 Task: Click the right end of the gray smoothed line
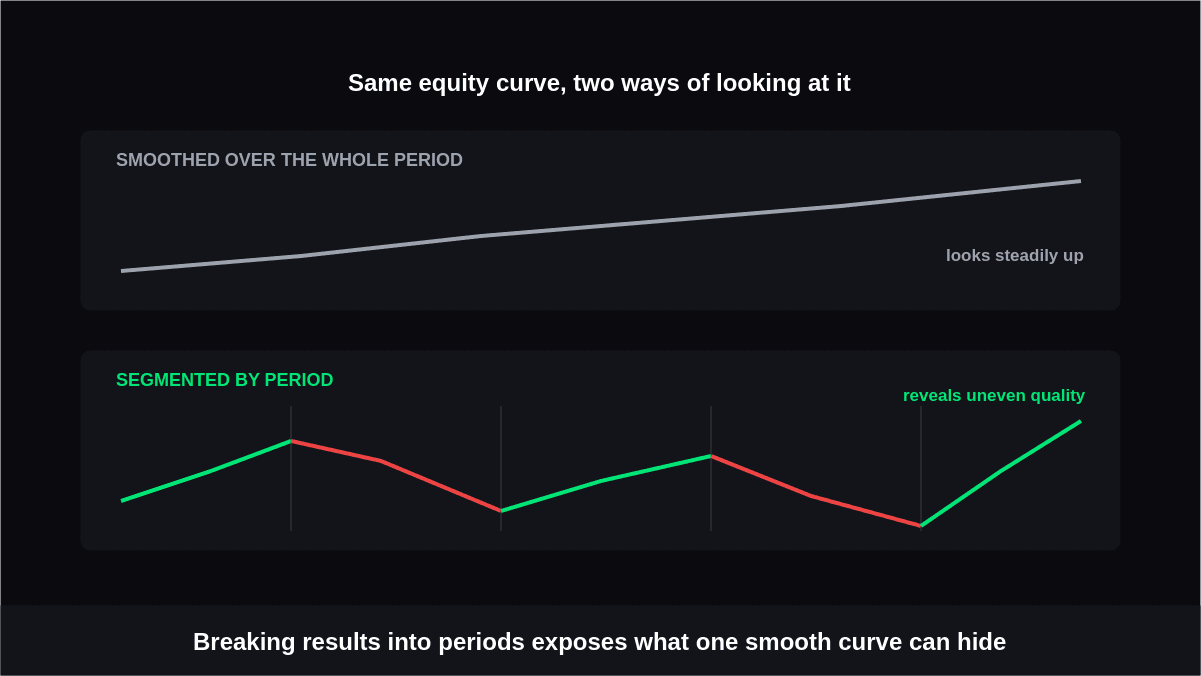point(1080,181)
